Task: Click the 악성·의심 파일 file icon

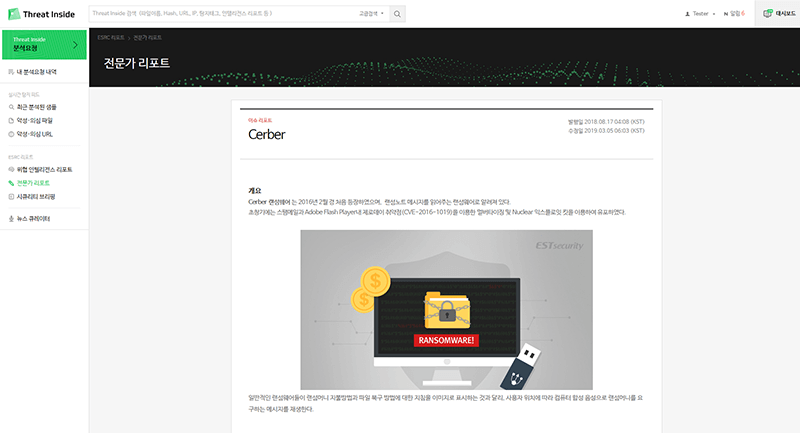Action: click(x=10, y=118)
